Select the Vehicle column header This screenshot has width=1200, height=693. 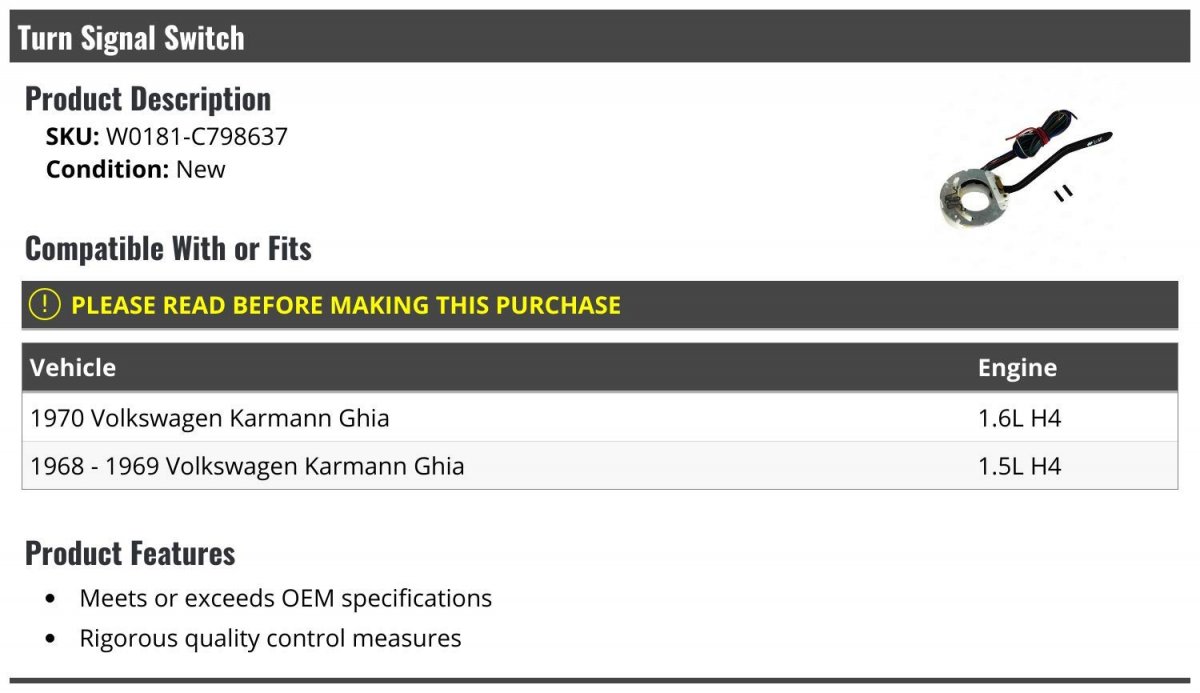(x=73, y=367)
